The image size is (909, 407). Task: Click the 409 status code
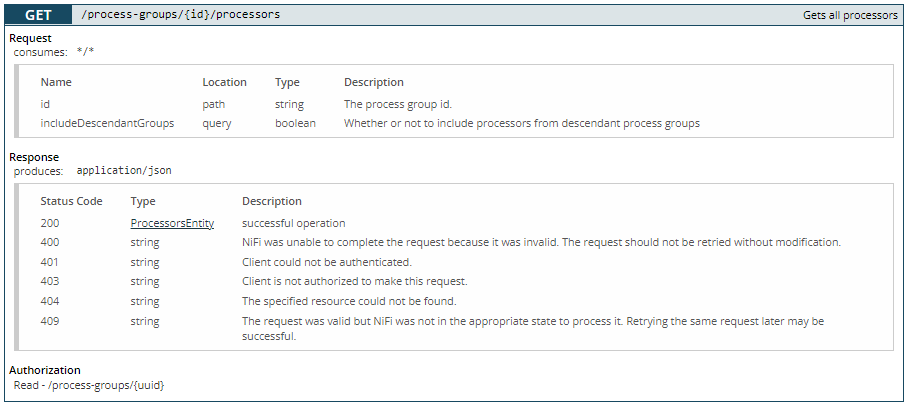click(x=50, y=321)
